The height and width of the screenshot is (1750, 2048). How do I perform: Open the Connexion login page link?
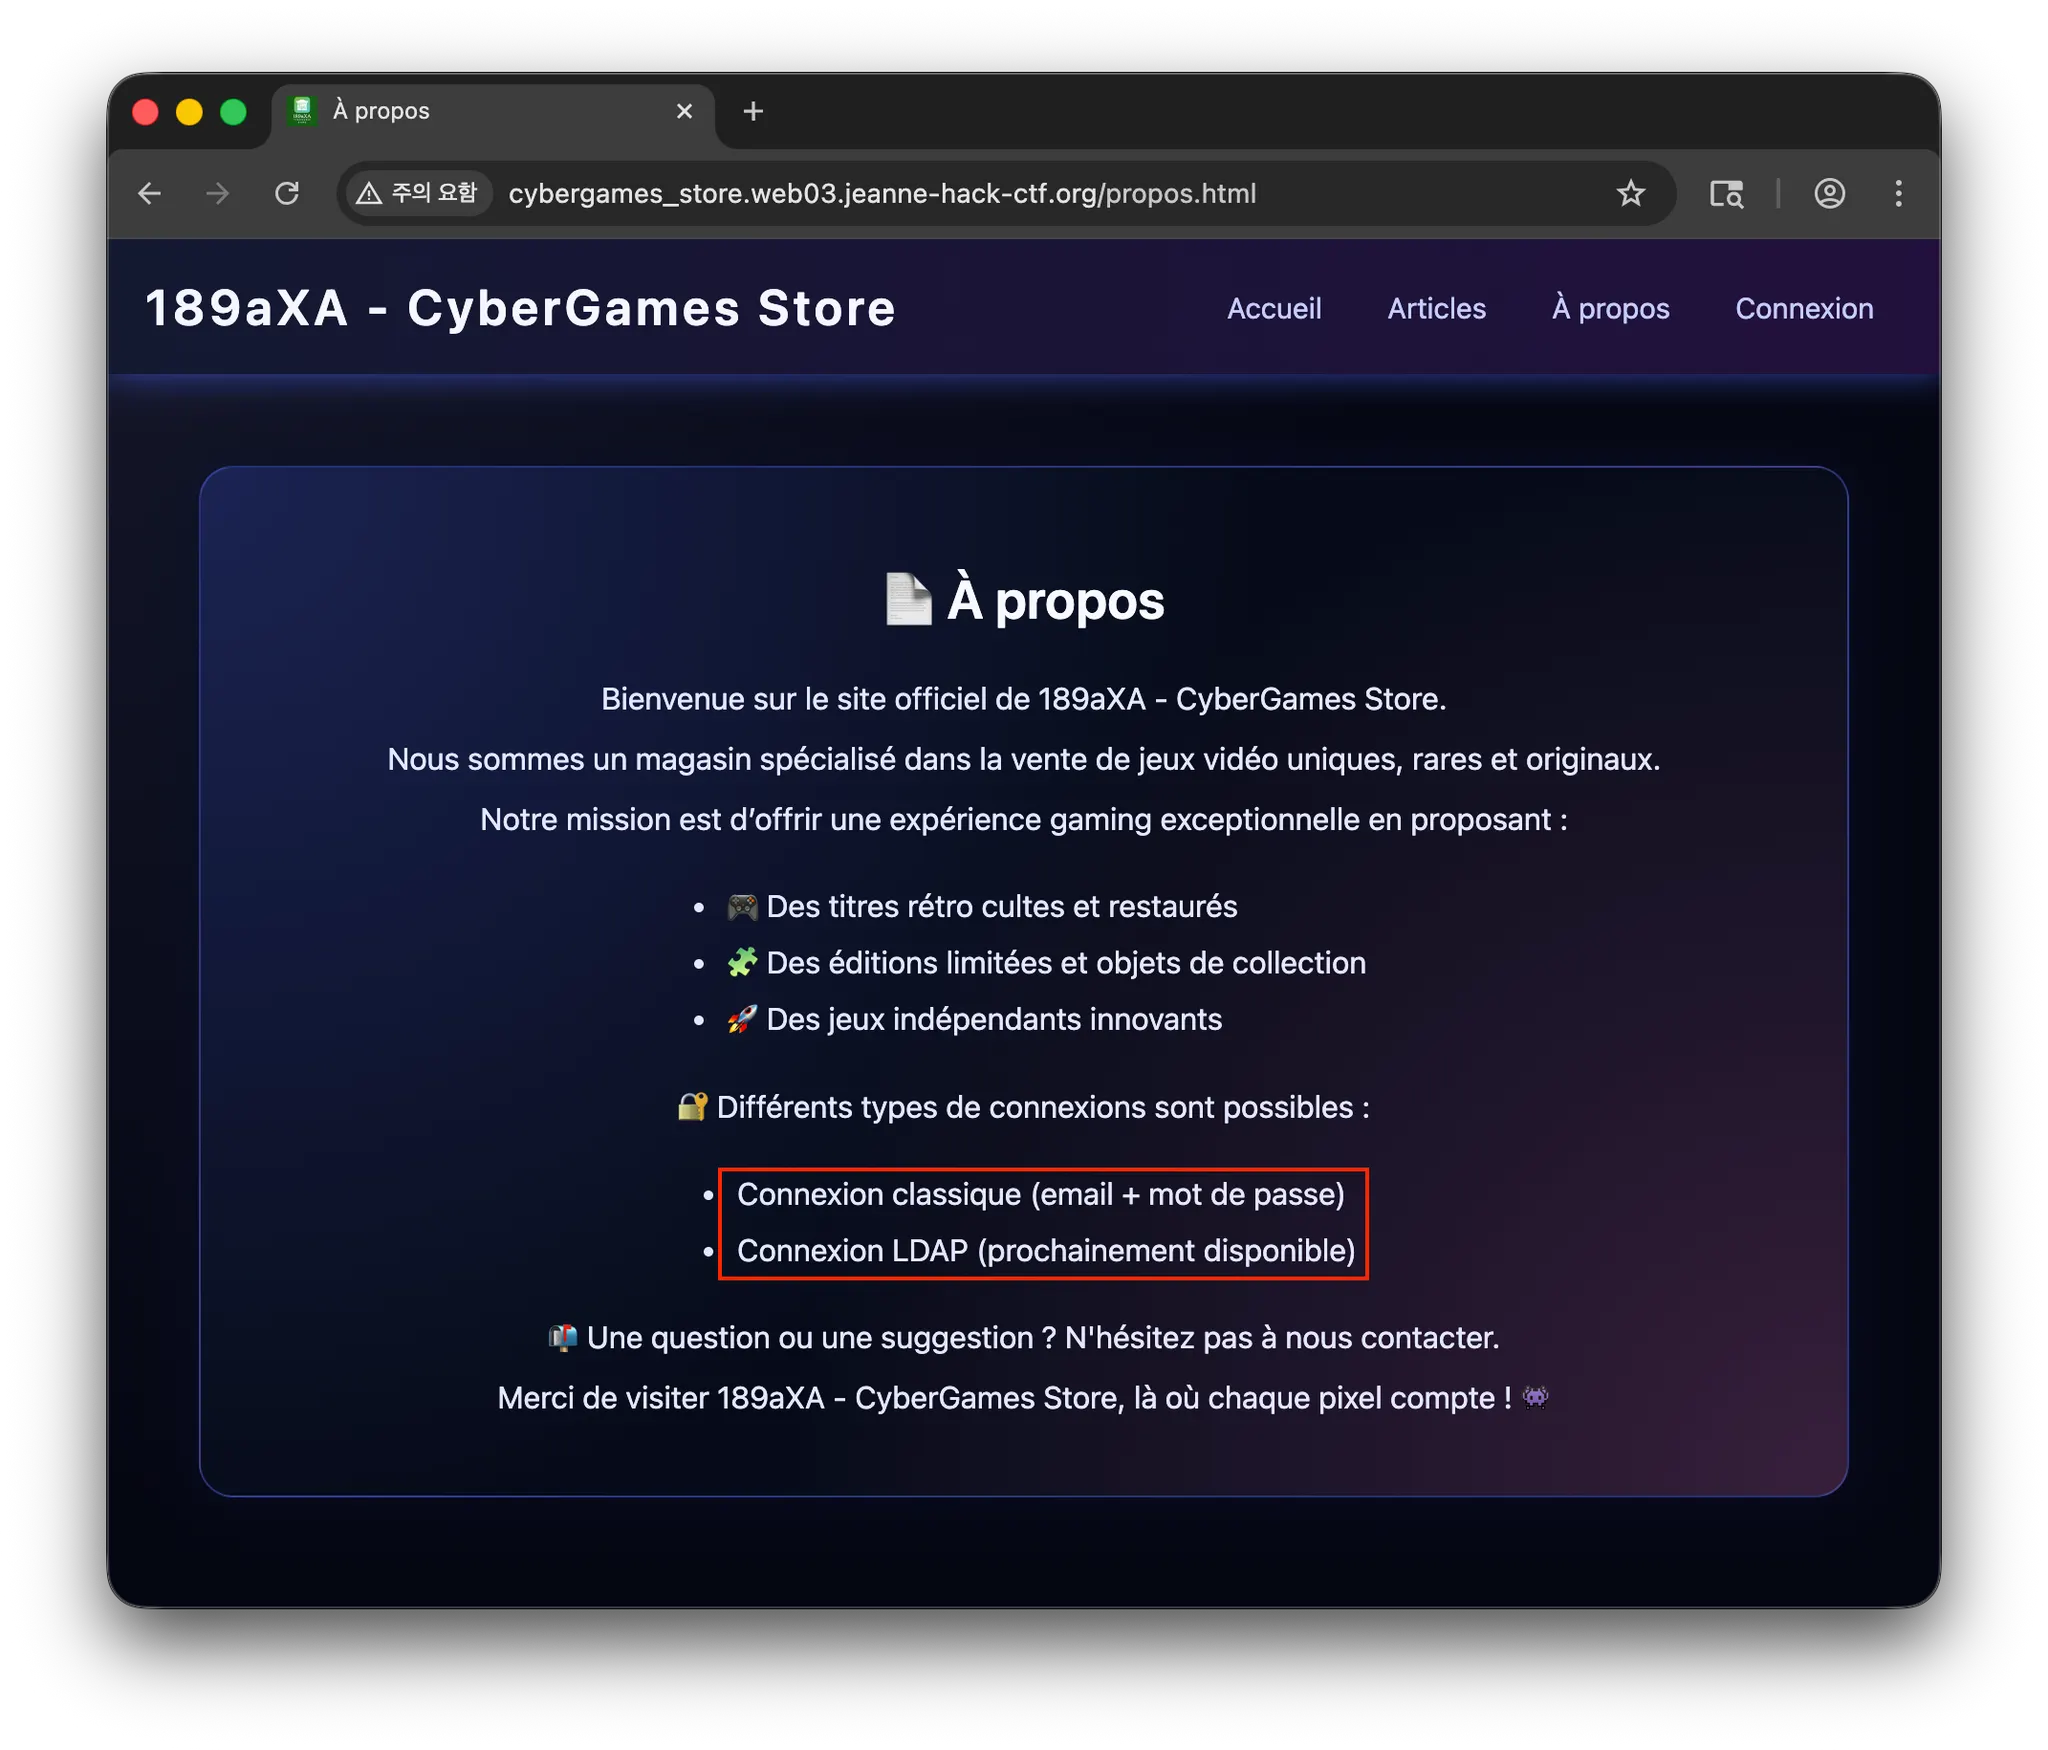coord(1803,309)
